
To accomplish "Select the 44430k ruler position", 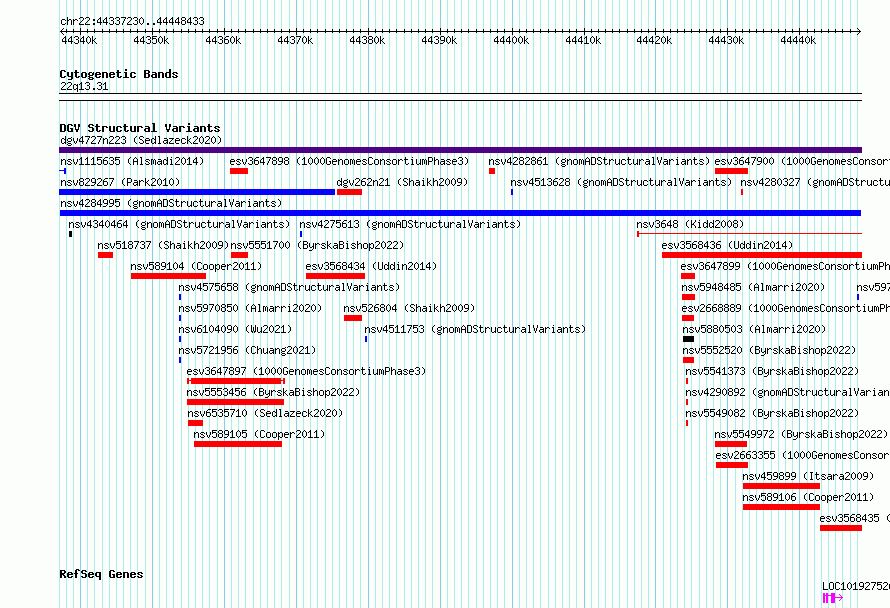I will point(726,40).
